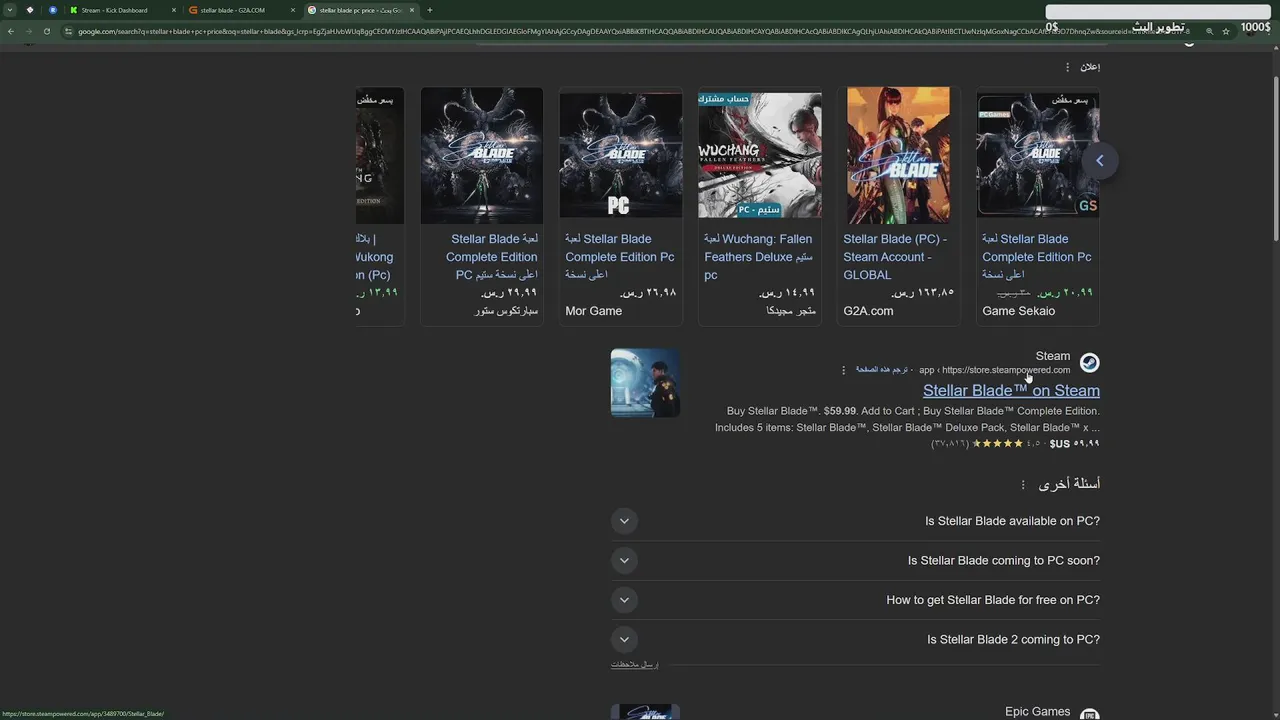
Task: Click the store.steampowered.com URL text
Action: click(1006, 370)
